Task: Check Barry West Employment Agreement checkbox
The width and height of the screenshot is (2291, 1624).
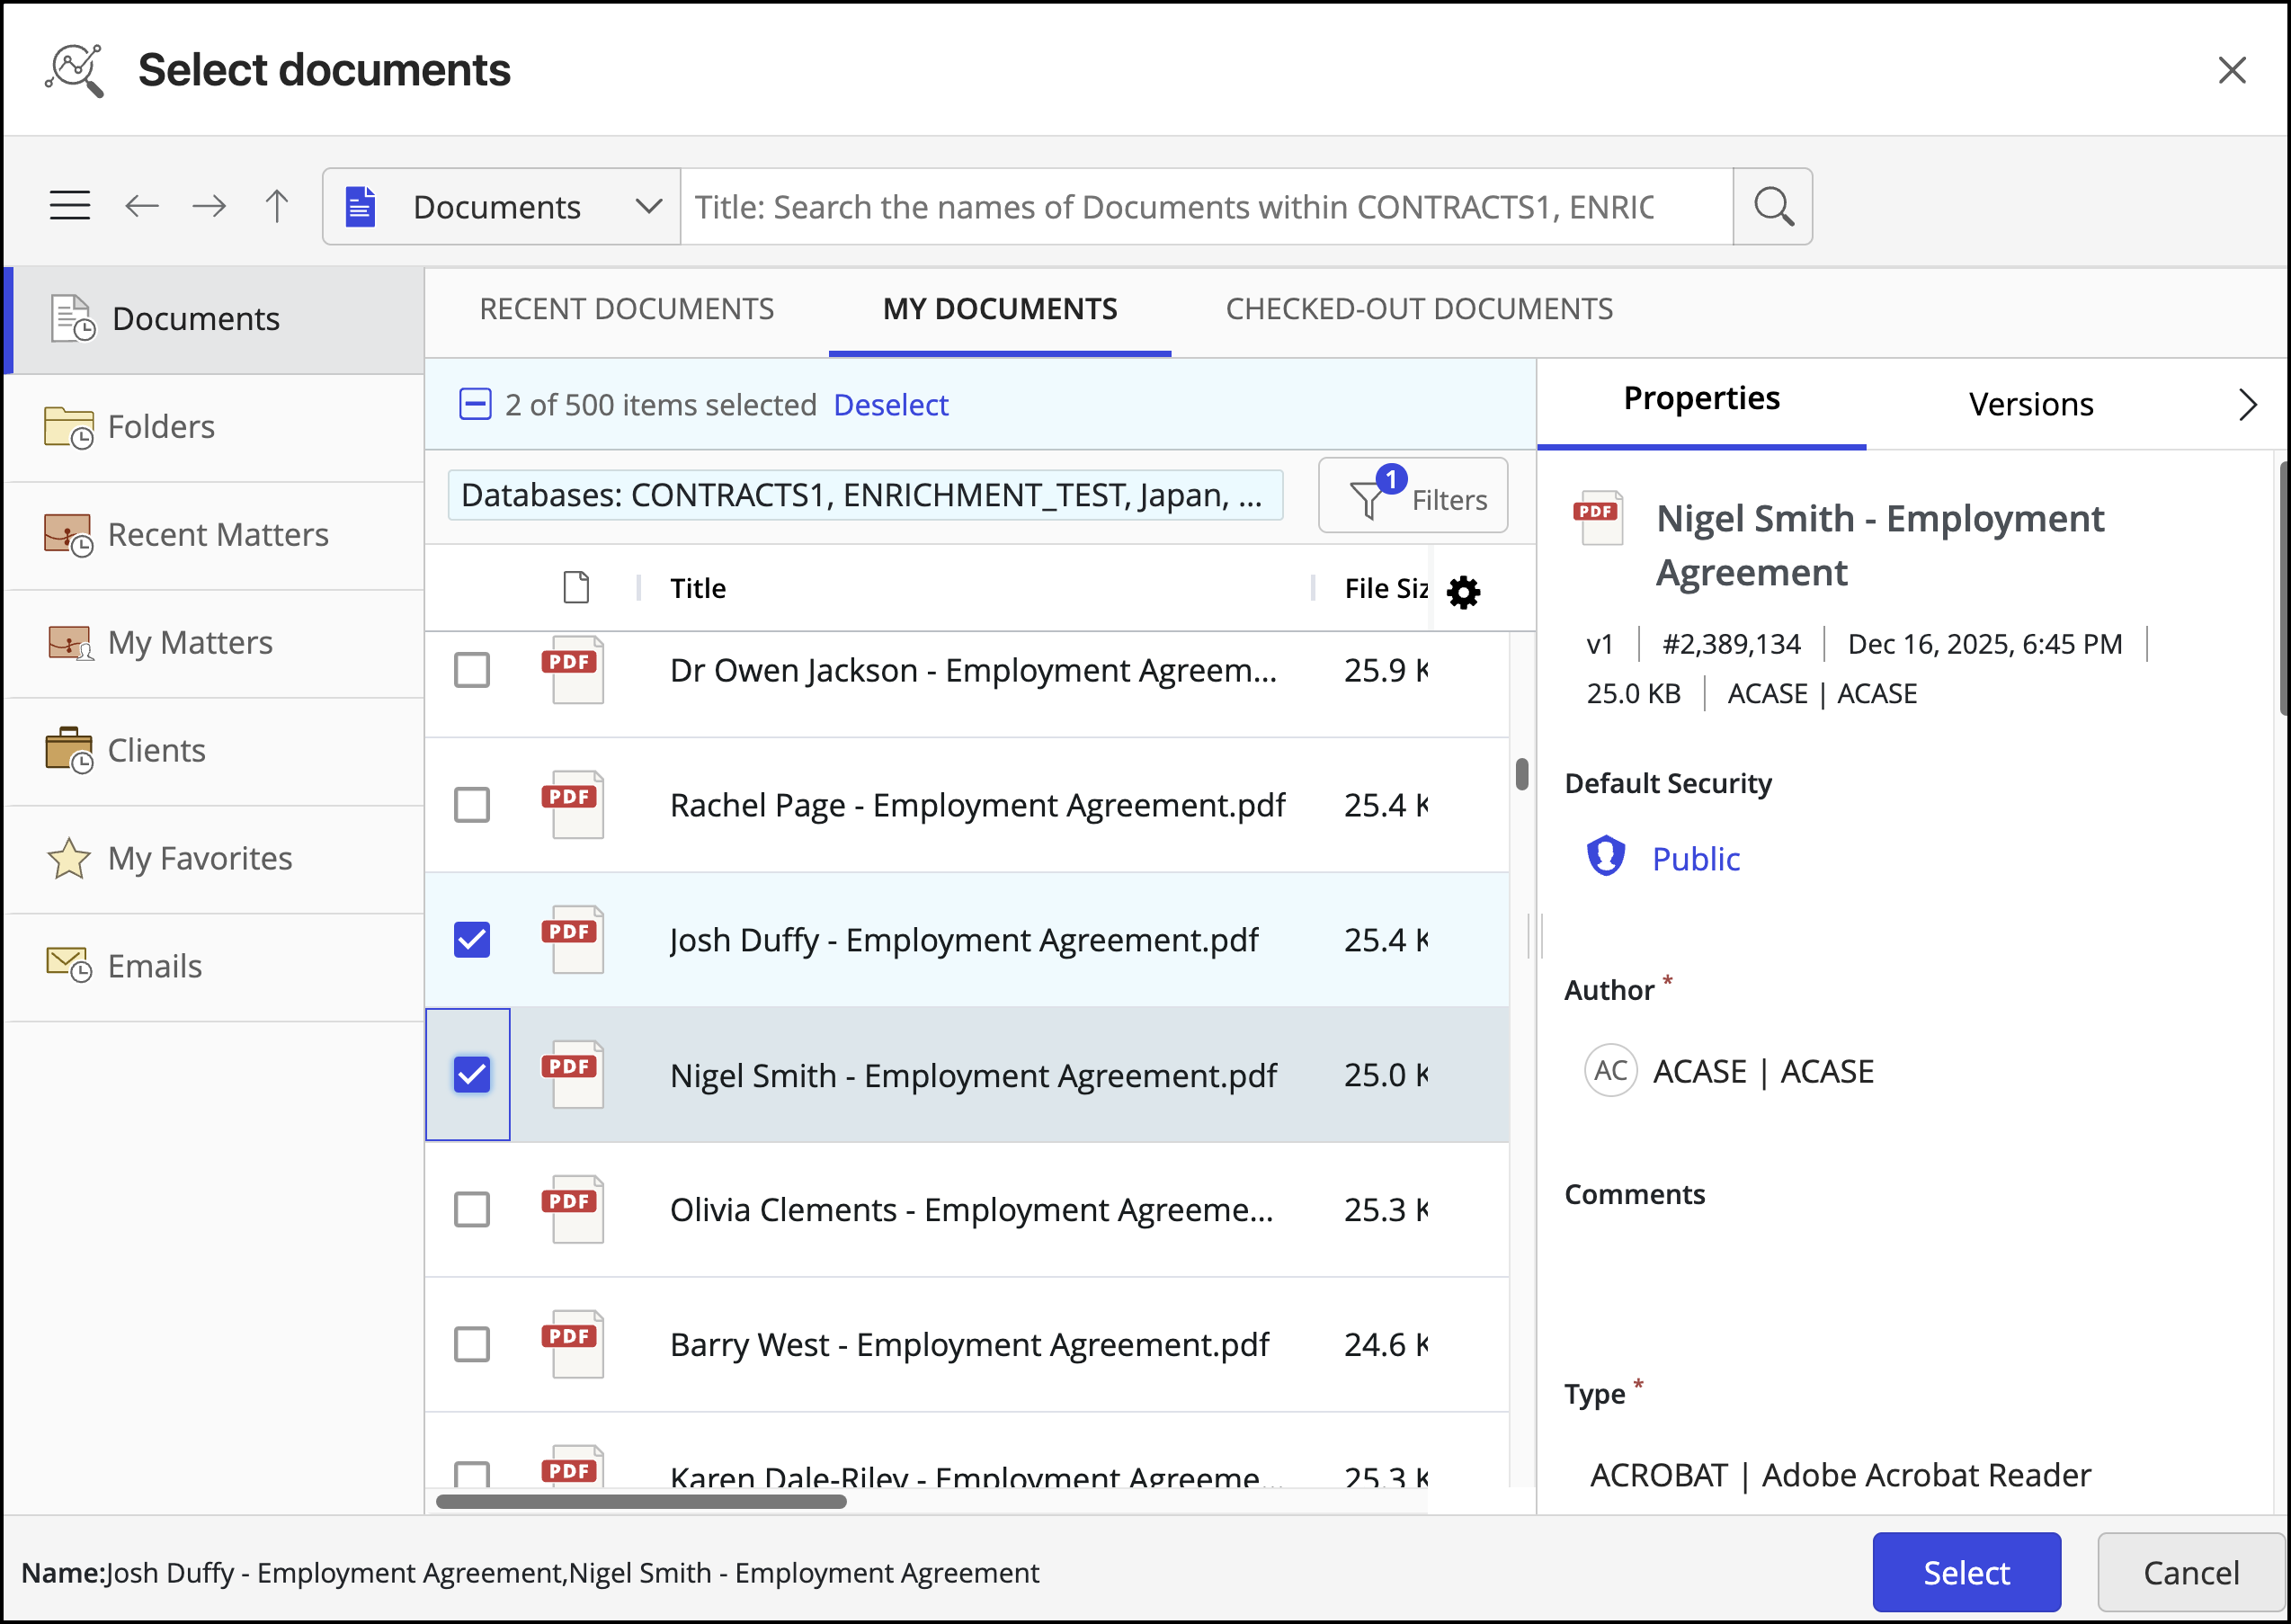Action: point(472,1344)
